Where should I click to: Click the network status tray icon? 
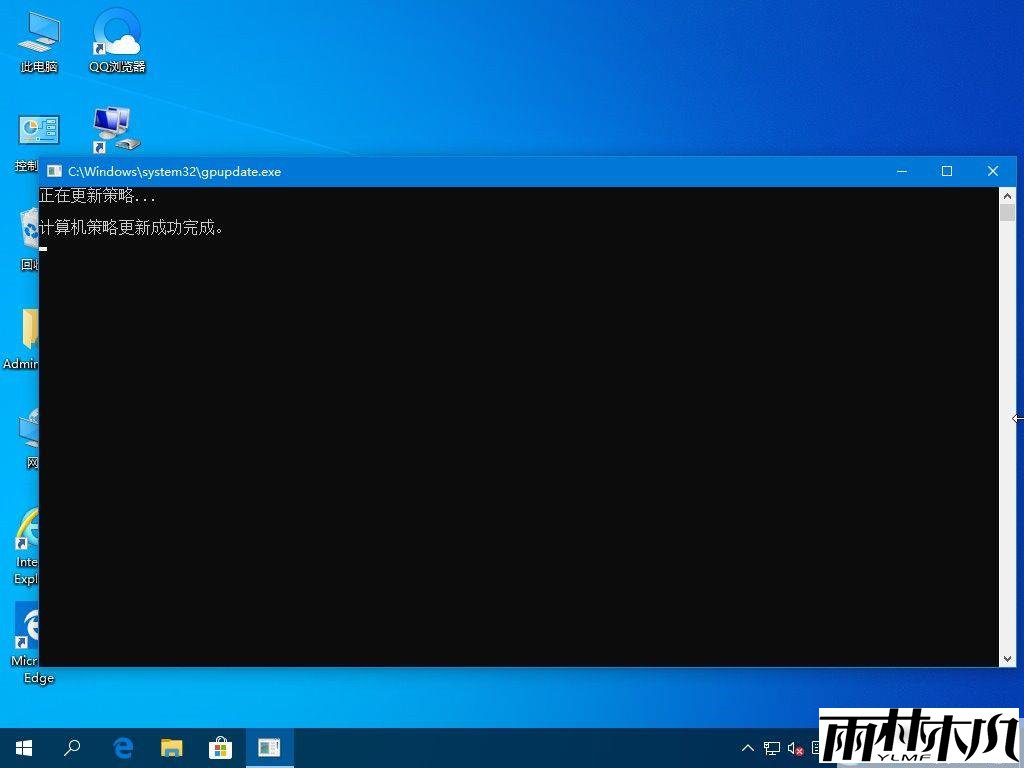pos(772,748)
